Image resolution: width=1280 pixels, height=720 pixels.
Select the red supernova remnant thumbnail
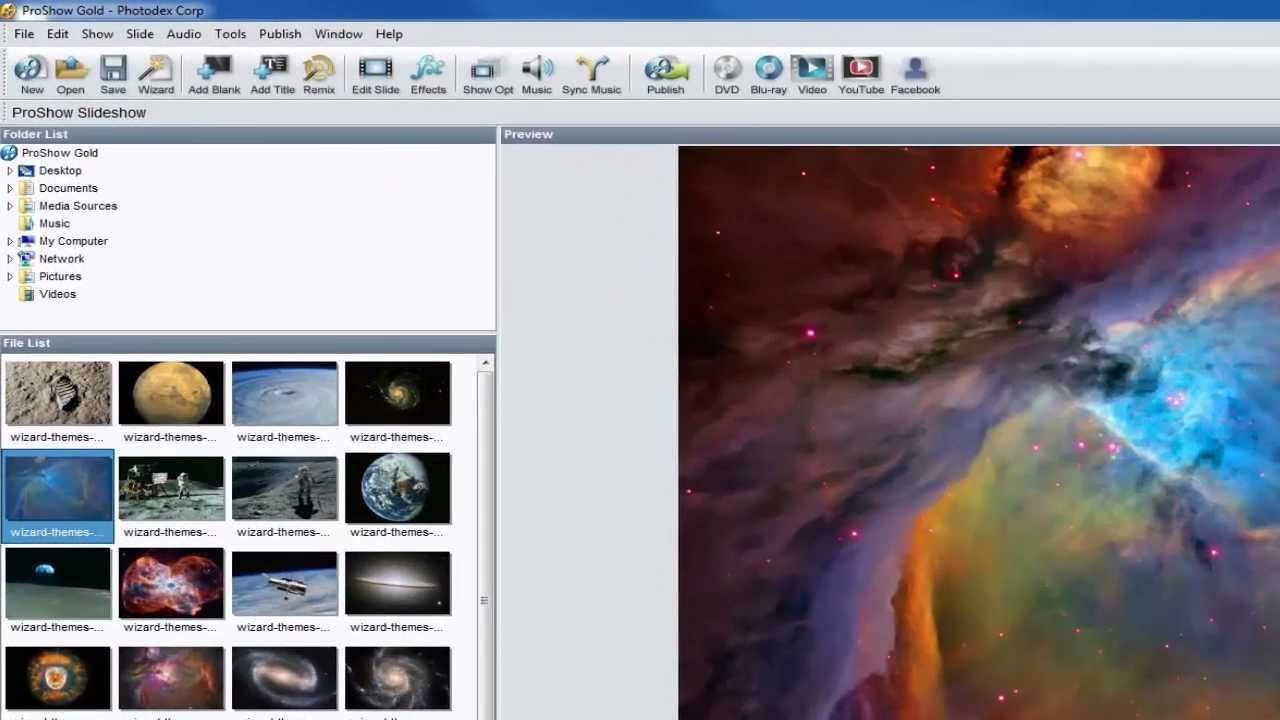171,583
